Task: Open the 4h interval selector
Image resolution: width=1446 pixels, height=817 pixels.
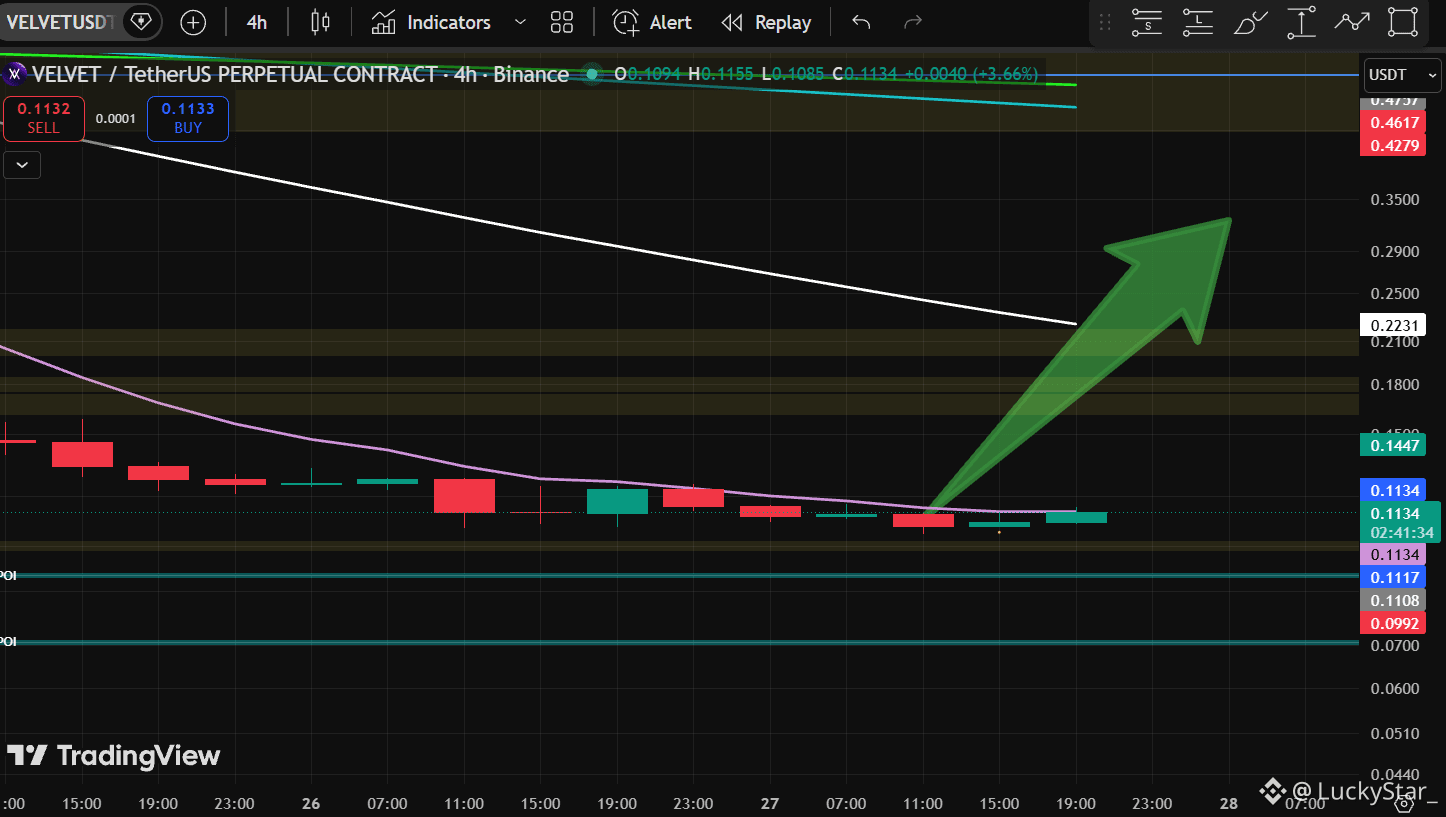Action: pyautogui.click(x=257, y=22)
